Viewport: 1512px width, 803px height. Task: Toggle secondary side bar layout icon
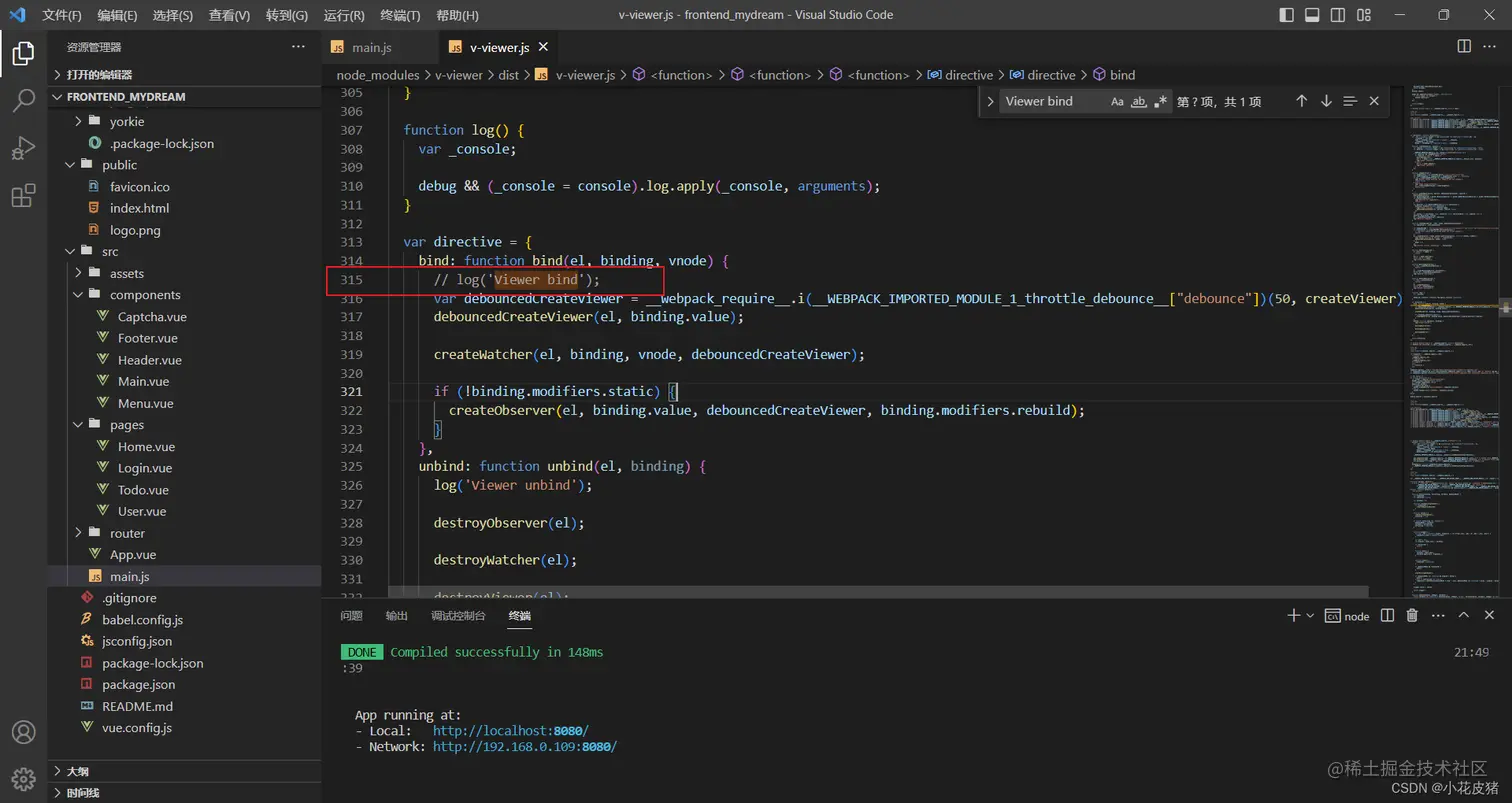click(1338, 15)
